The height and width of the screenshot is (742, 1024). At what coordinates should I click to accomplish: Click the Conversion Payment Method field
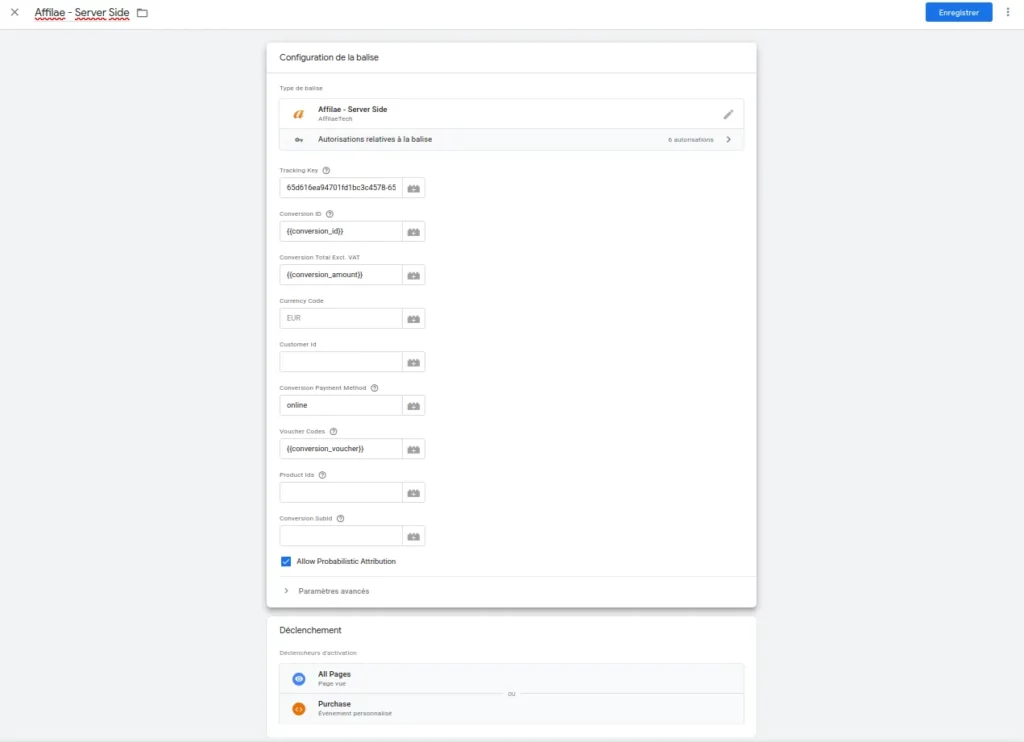341,405
